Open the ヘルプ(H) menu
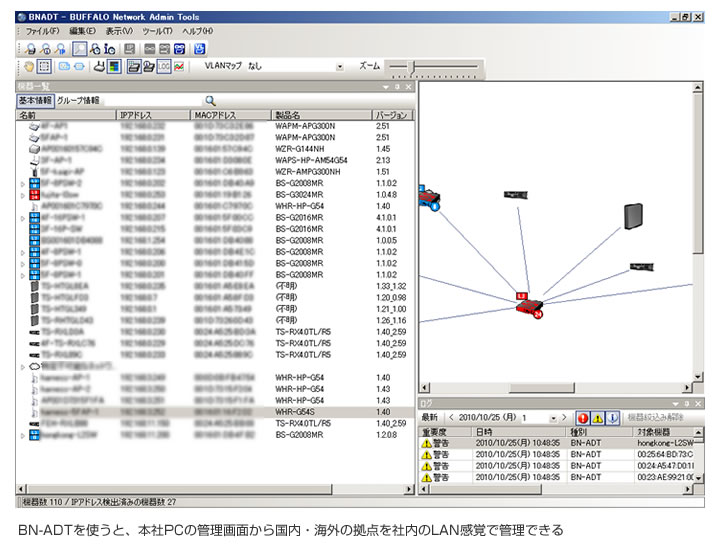This screenshot has height=550, width=720. [197, 31]
